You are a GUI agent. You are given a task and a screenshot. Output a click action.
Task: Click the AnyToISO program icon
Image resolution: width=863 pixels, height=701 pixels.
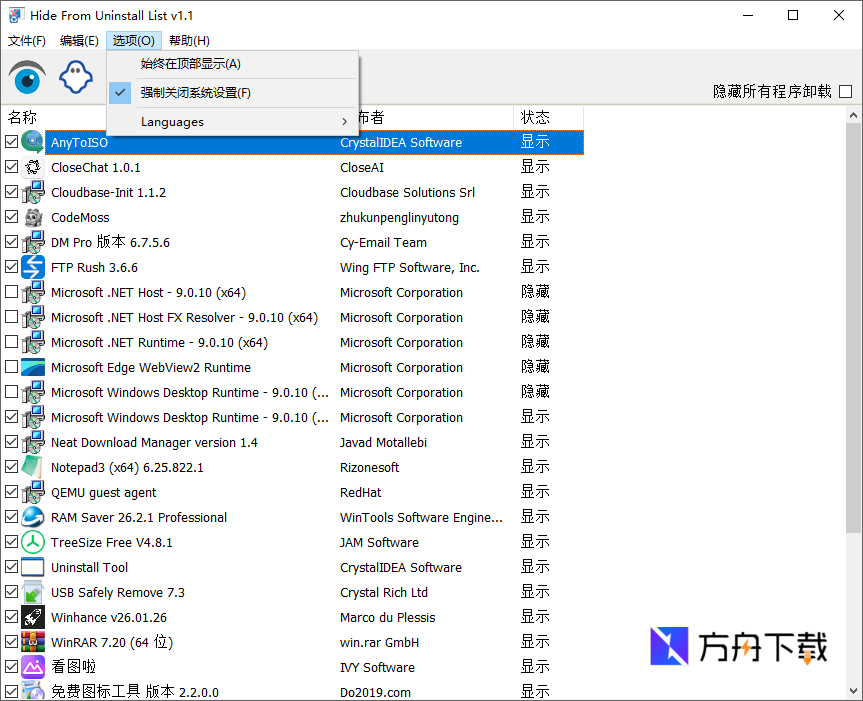point(33,142)
